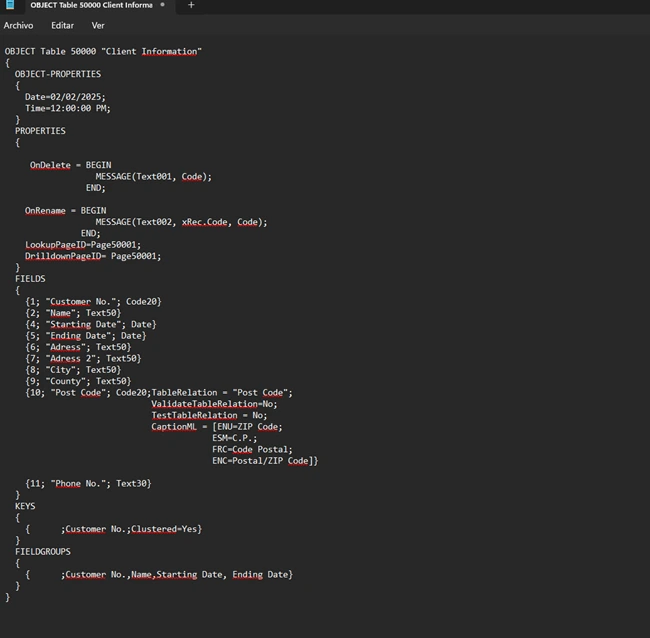Click the field 2 "Name" Text50 line
This screenshot has height=638, width=650.
tap(73, 313)
